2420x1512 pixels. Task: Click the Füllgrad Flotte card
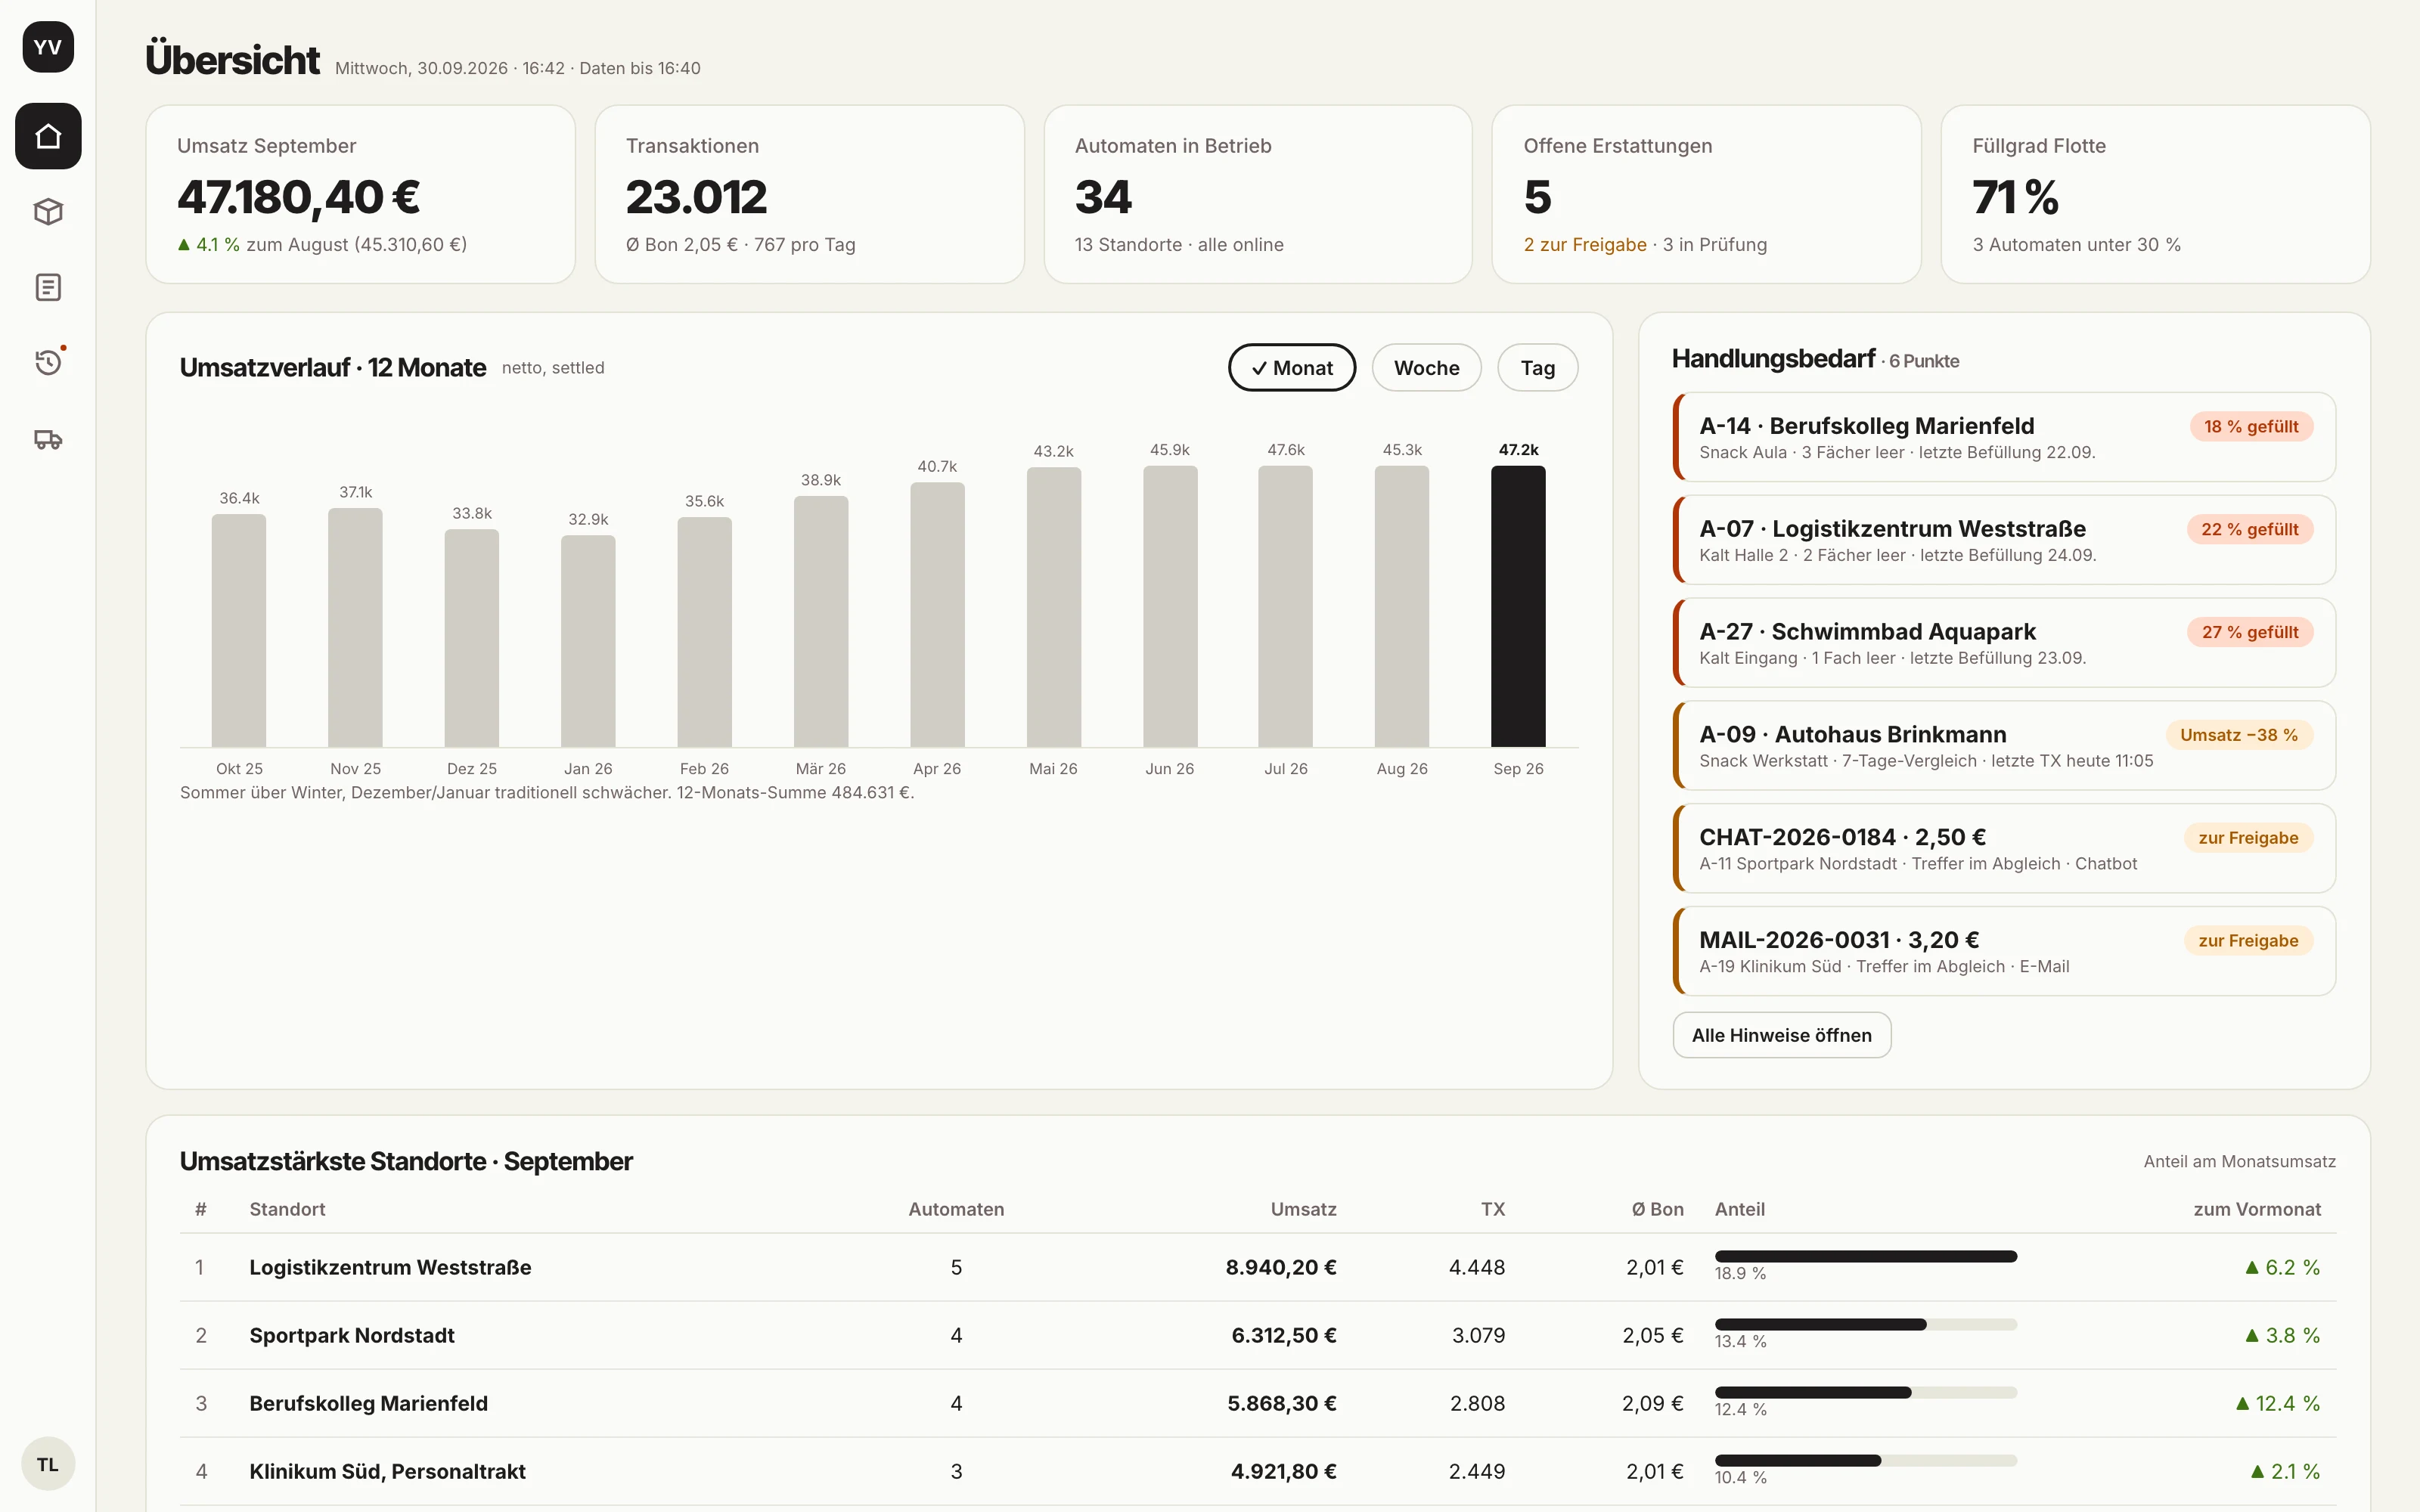click(2155, 194)
